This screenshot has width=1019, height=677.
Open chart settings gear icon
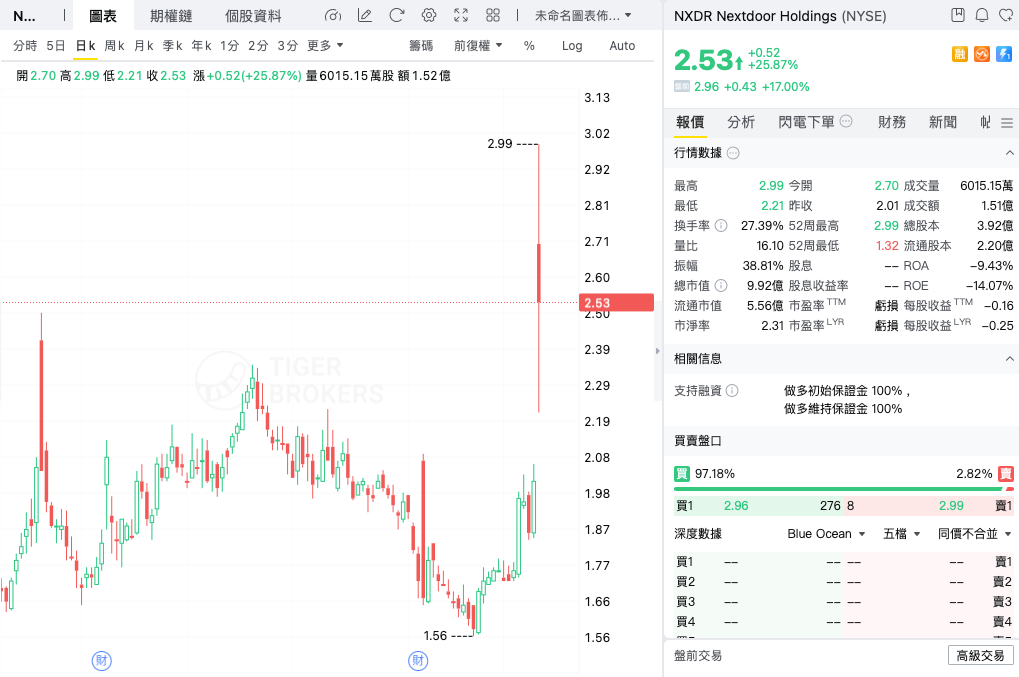click(429, 16)
